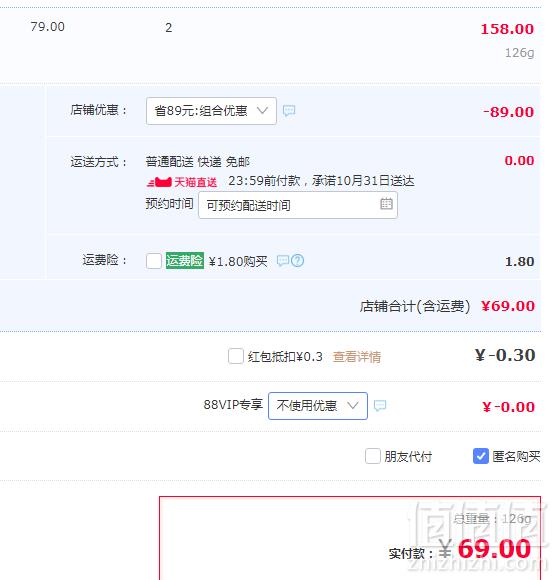Uncheck 匿名购买 anonymous purchase
This screenshot has height=580, width=557.
(481, 456)
